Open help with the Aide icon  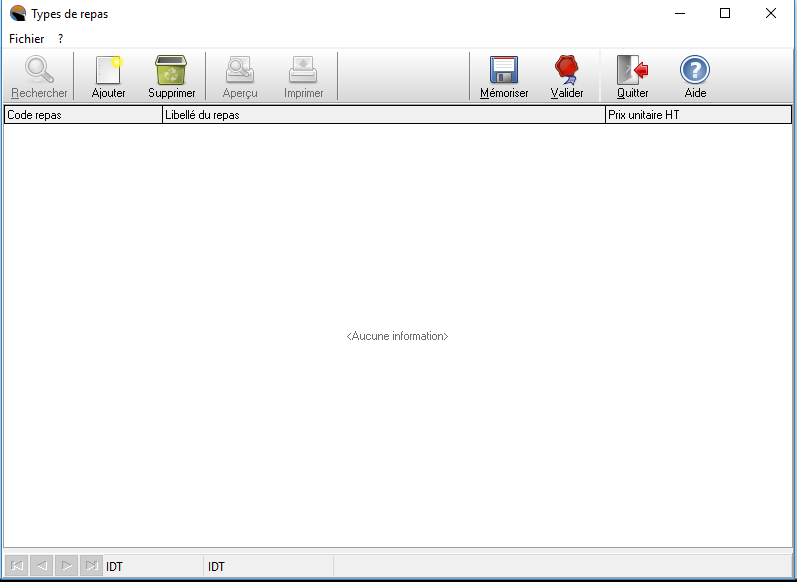tap(695, 71)
